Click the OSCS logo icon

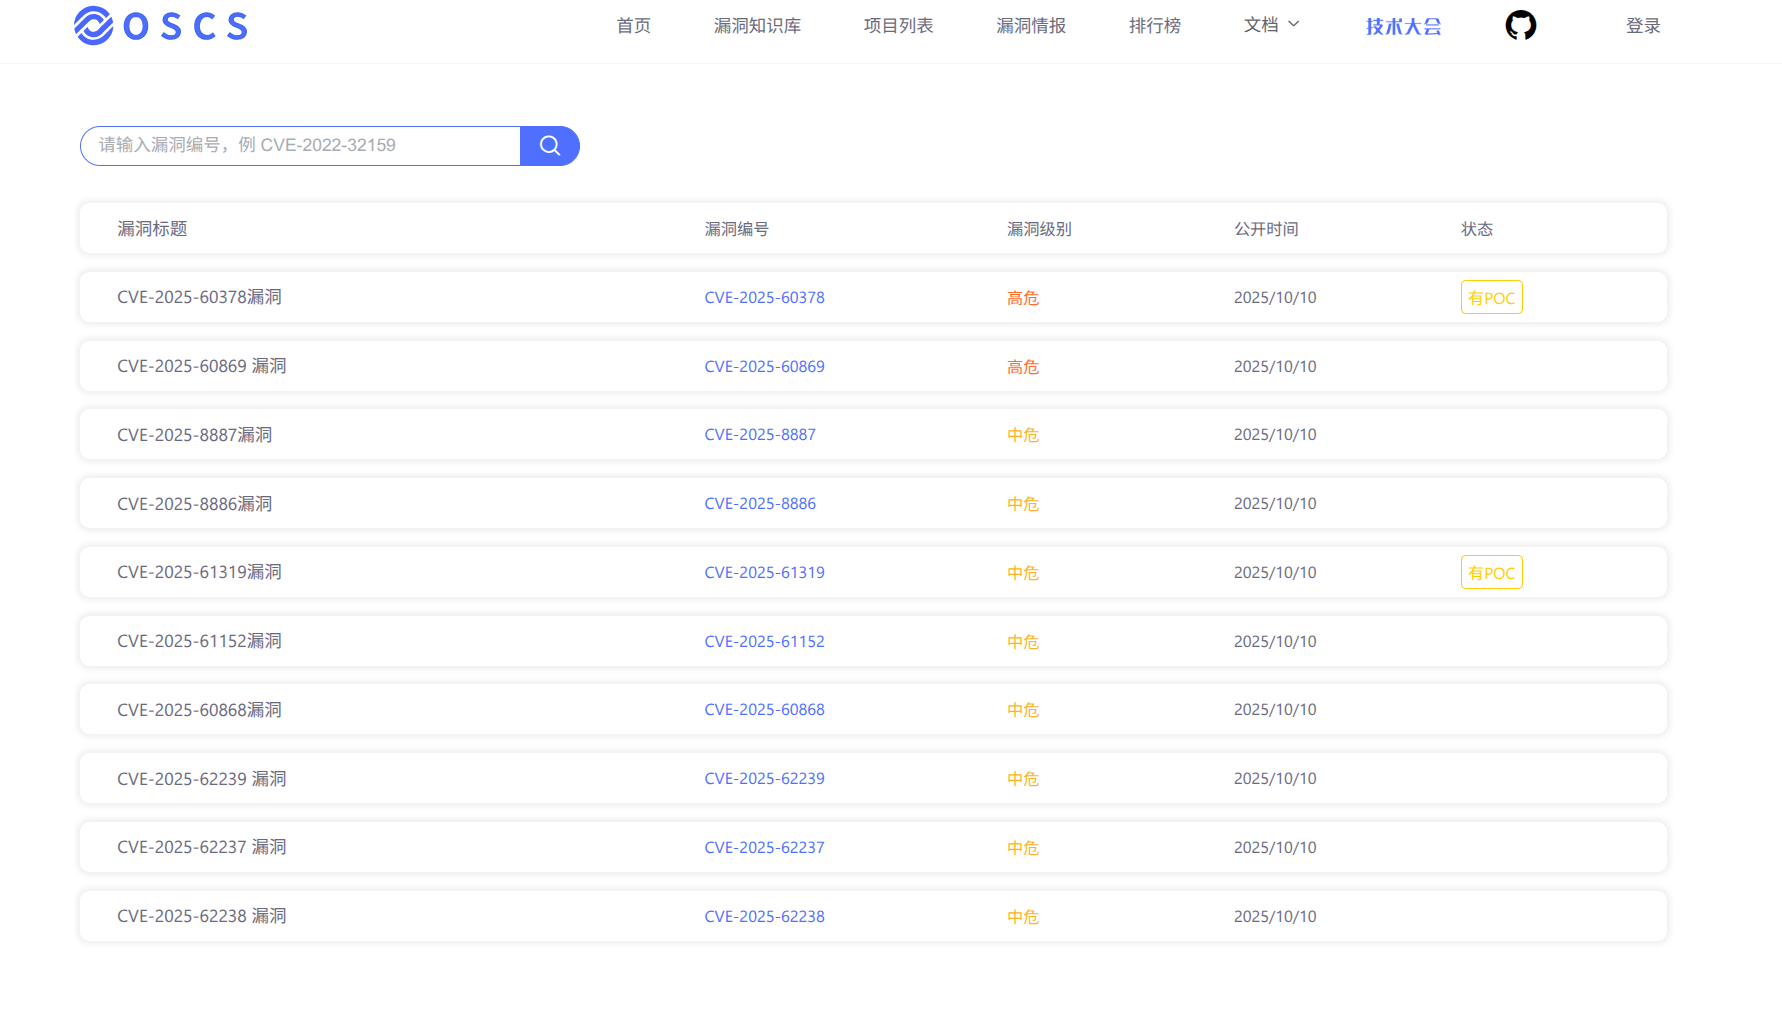pyautogui.click(x=94, y=26)
